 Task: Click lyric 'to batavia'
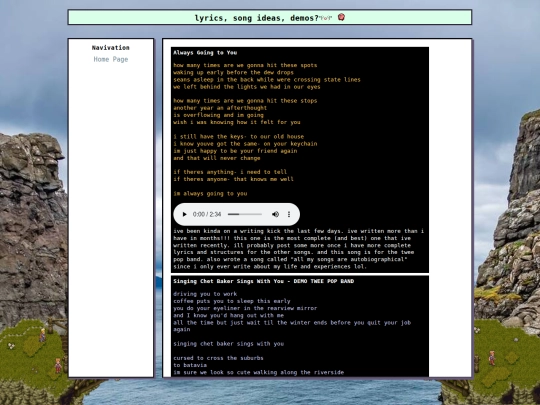point(190,365)
